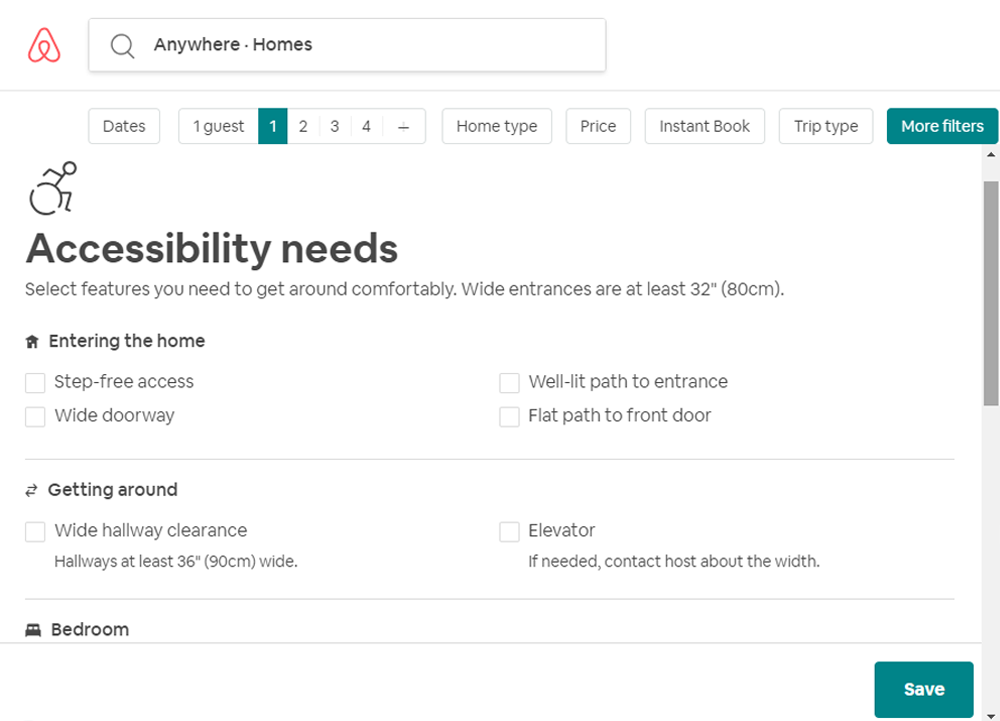Click the arrows icon beside Getting around

coord(32,490)
